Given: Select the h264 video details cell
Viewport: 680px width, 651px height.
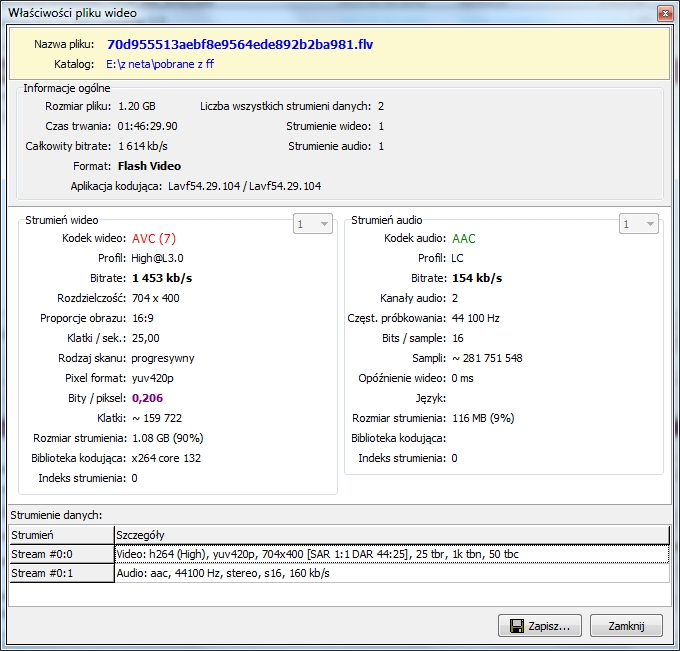Looking at the screenshot, I should click(392, 554).
